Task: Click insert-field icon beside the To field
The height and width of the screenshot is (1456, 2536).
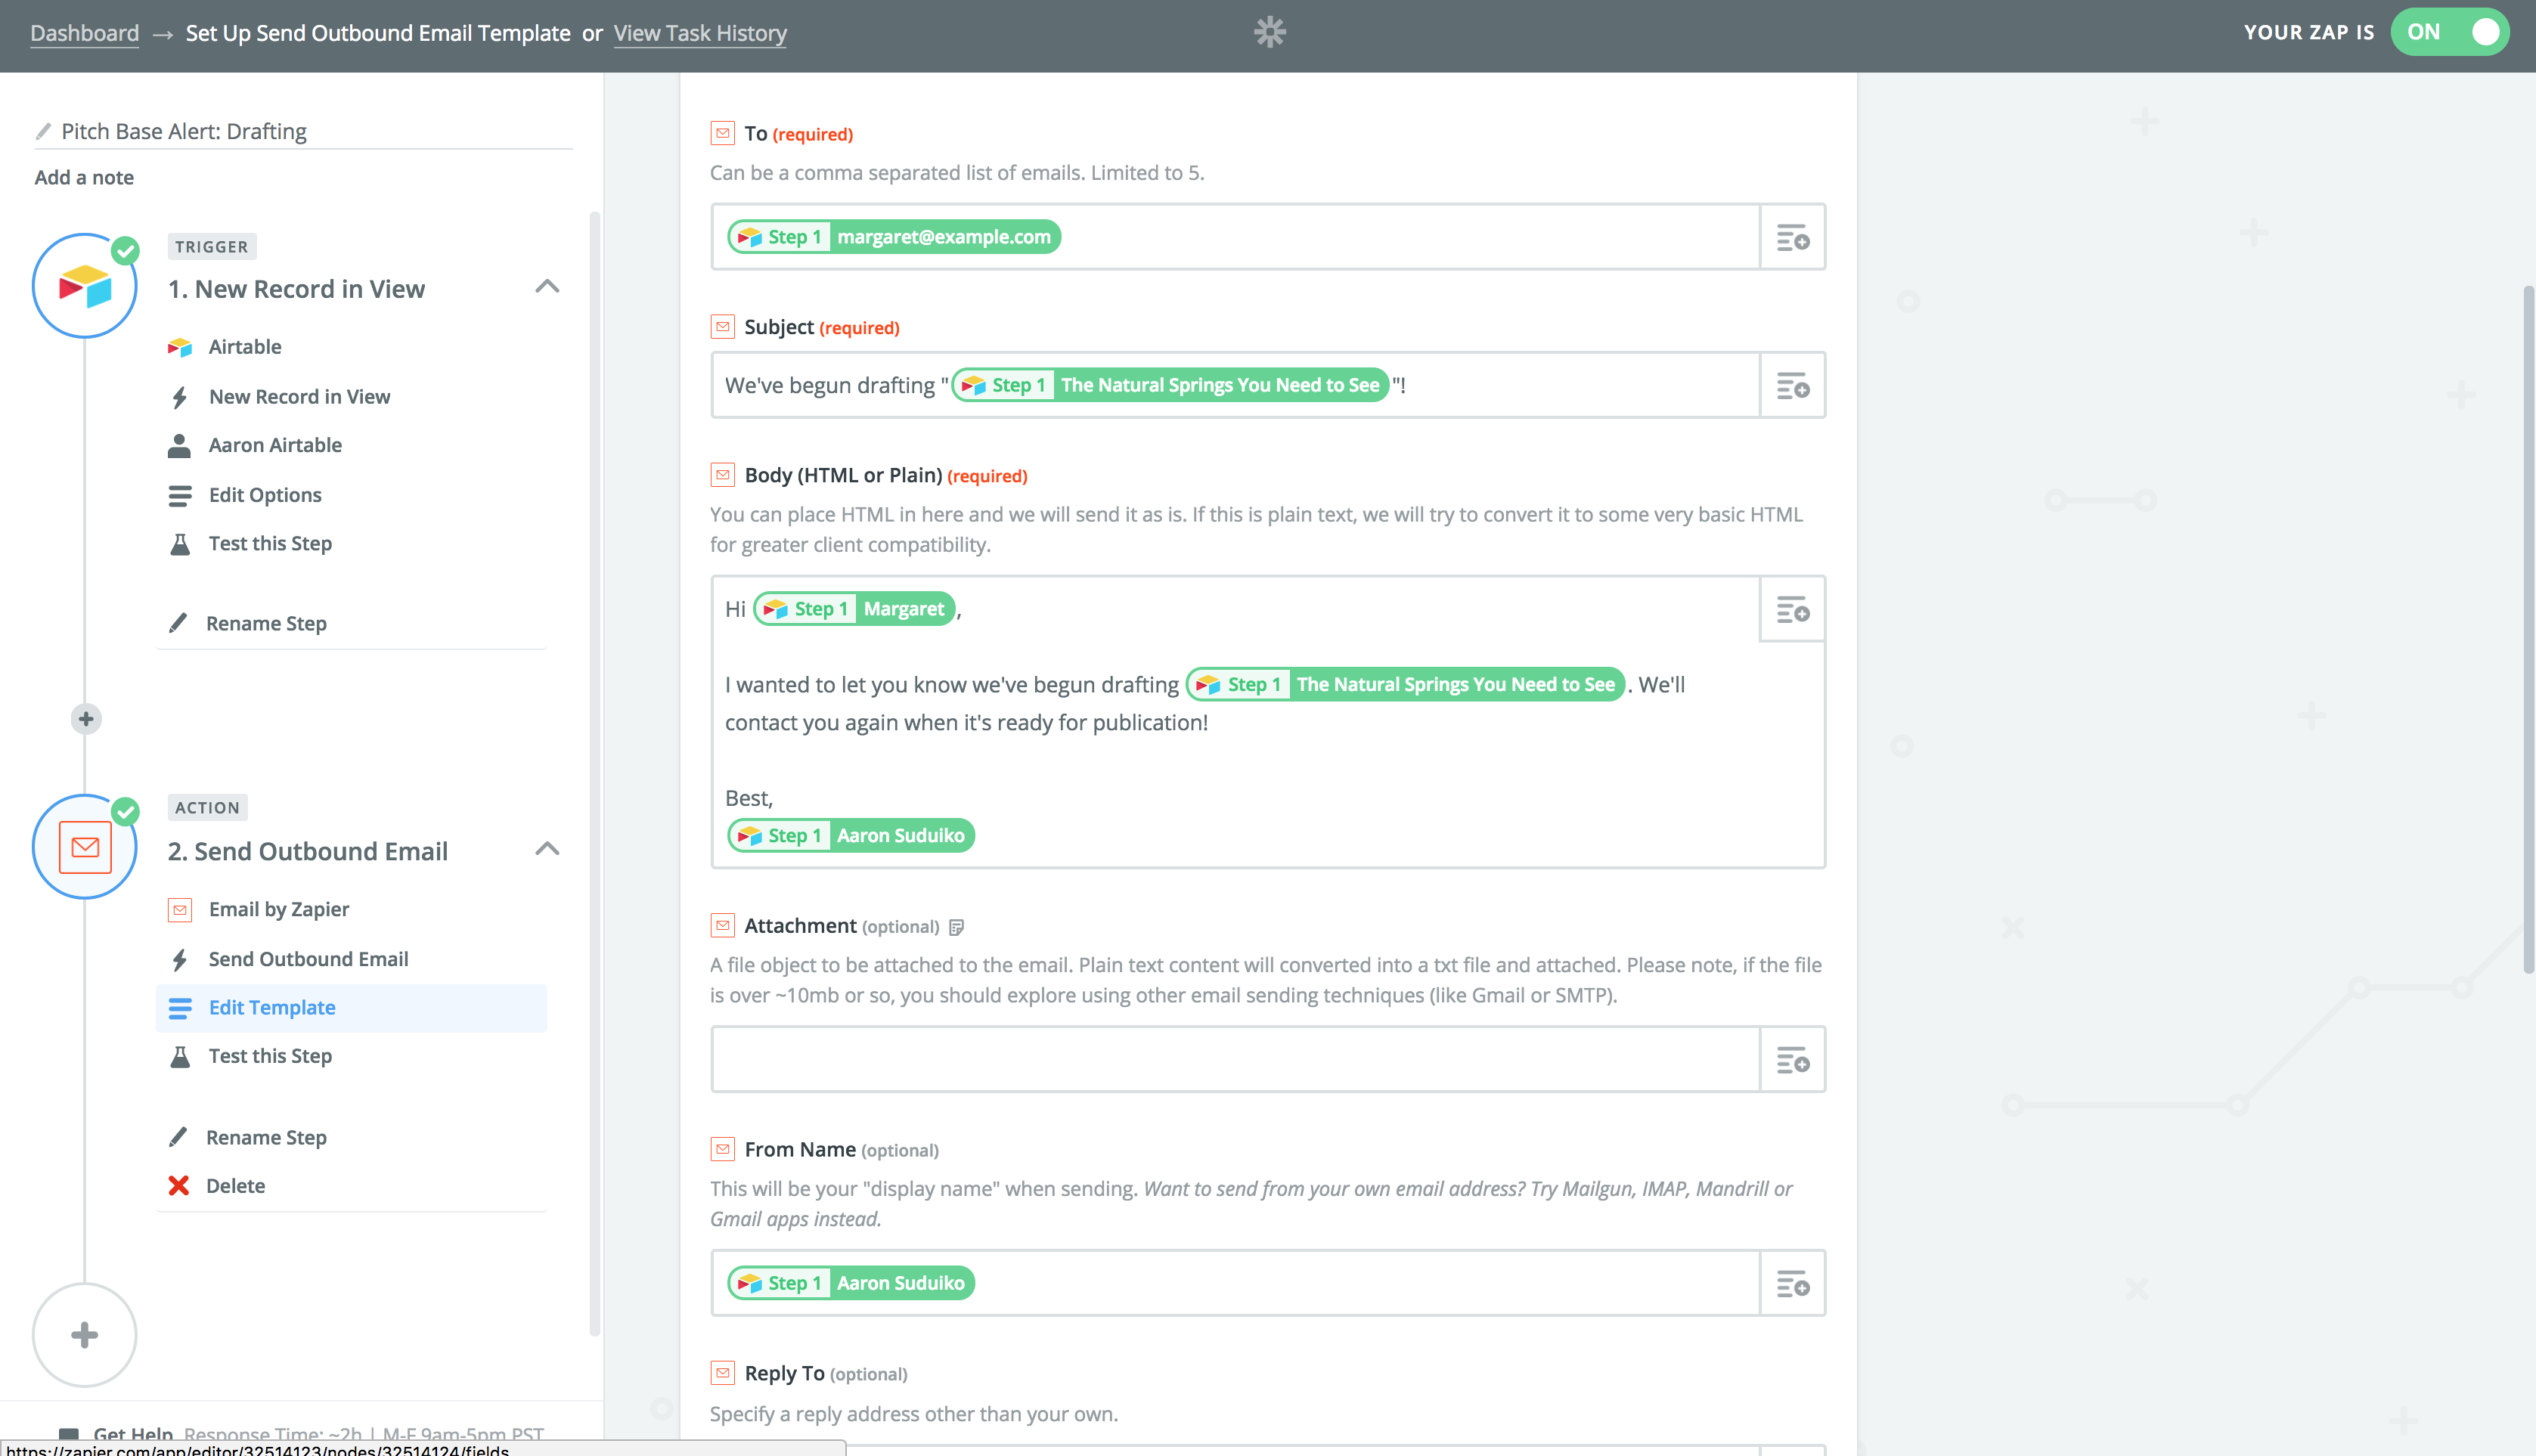Action: pyautogui.click(x=1792, y=237)
